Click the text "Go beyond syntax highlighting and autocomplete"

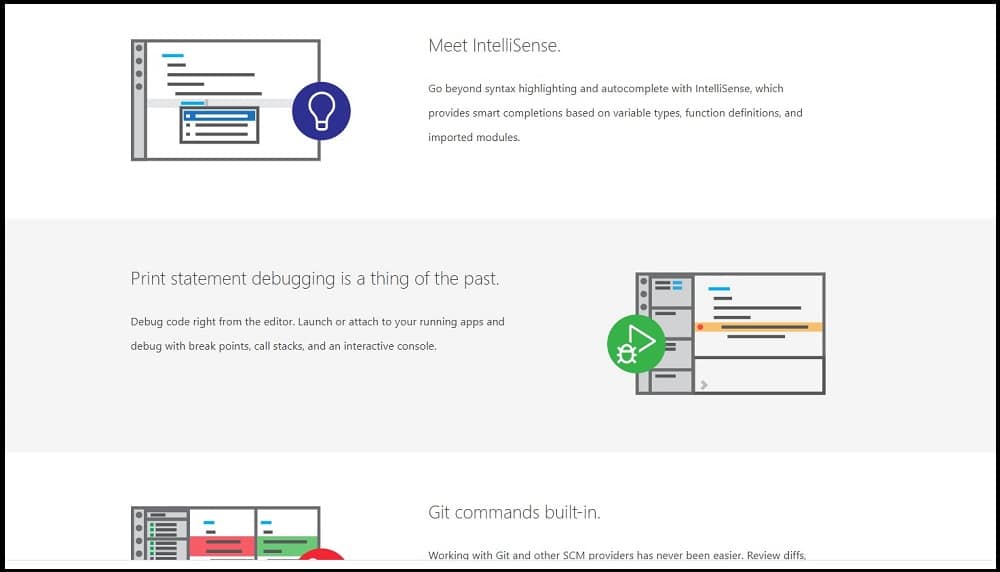pyautogui.click(x=548, y=89)
